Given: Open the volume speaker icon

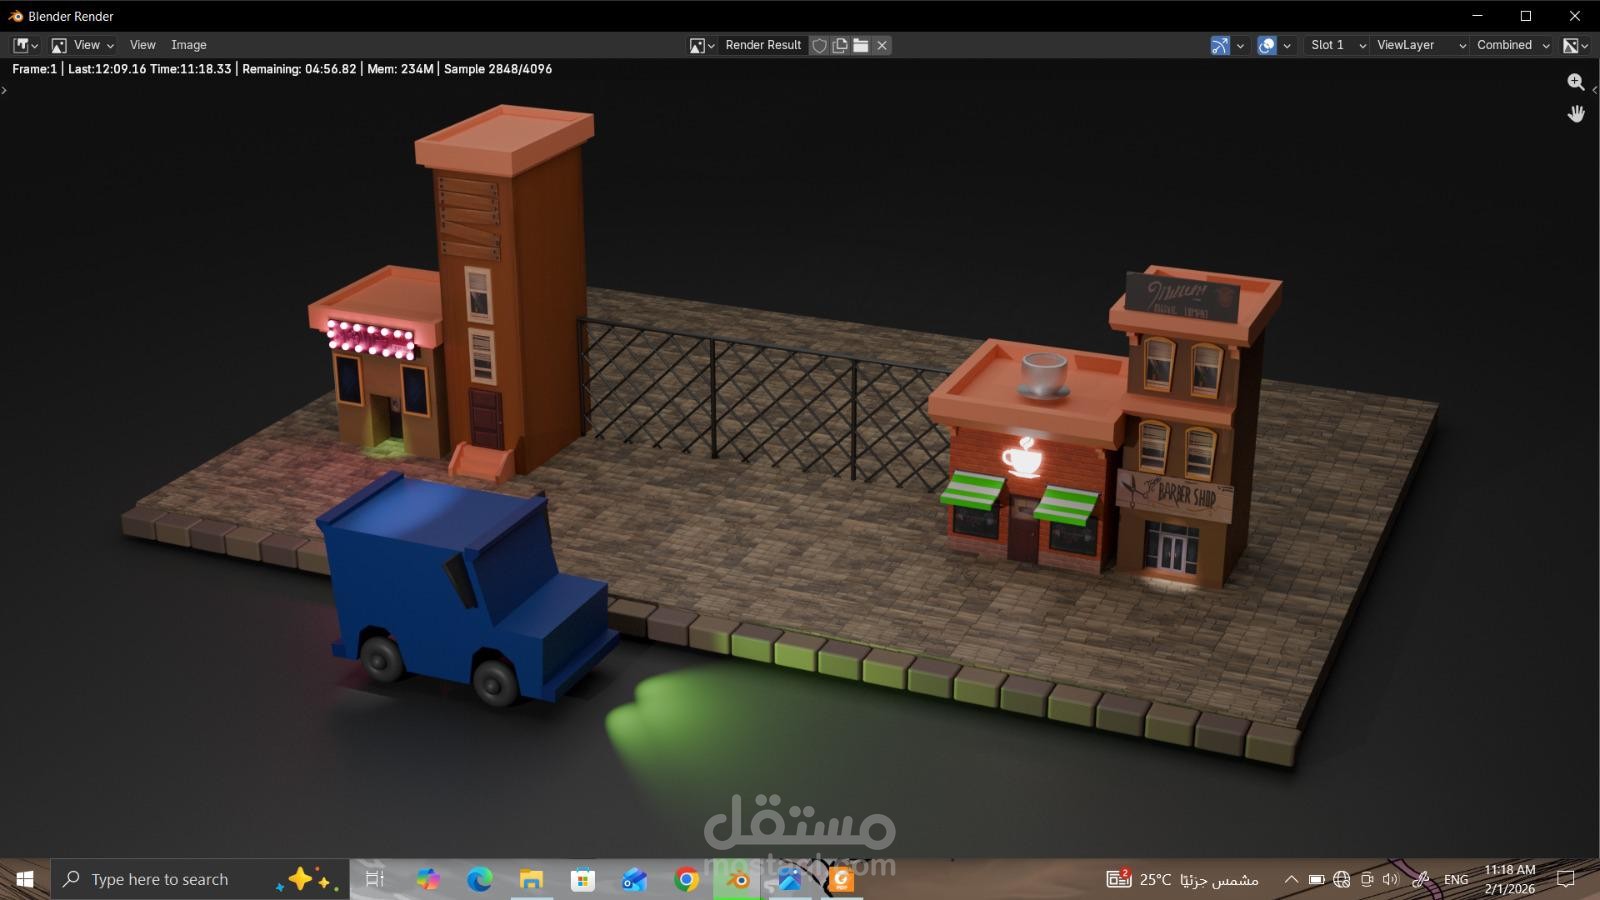Looking at the screenshot, I should pyautogui.click(x=1390, y=879).
